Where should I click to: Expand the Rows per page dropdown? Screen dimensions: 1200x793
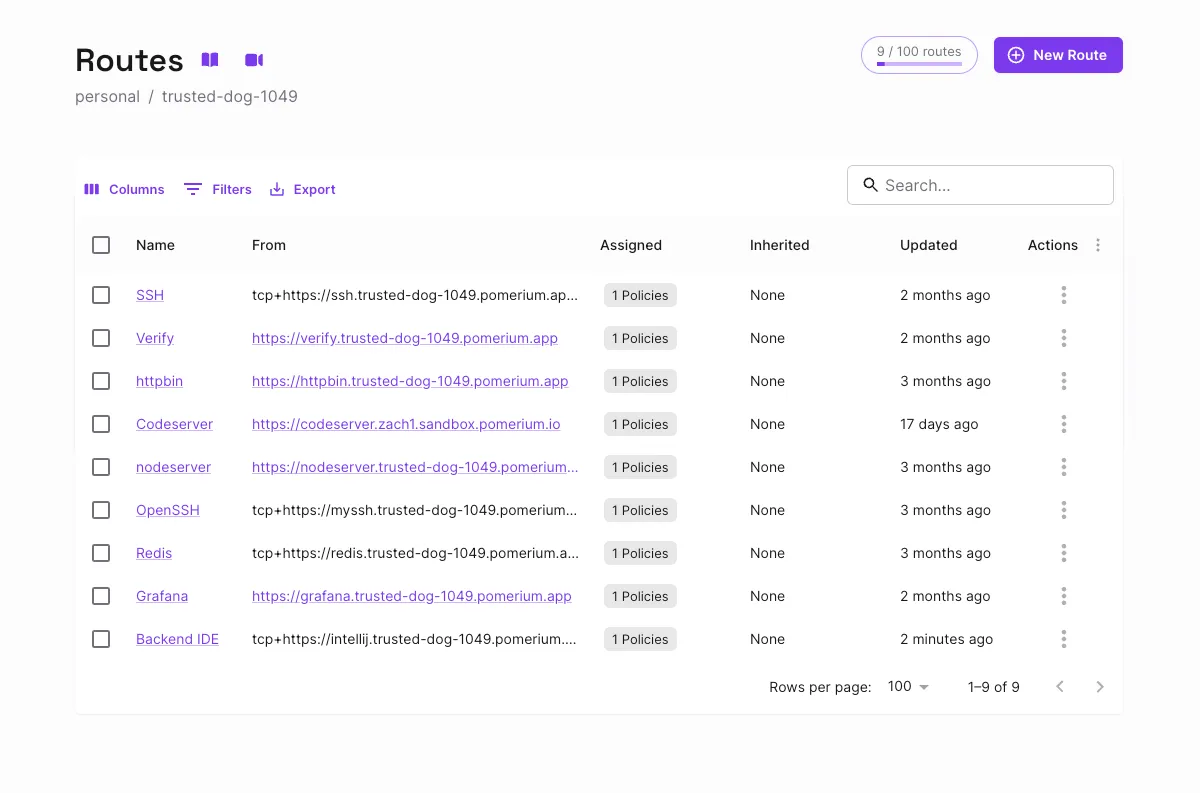click(x=908, y=687)
